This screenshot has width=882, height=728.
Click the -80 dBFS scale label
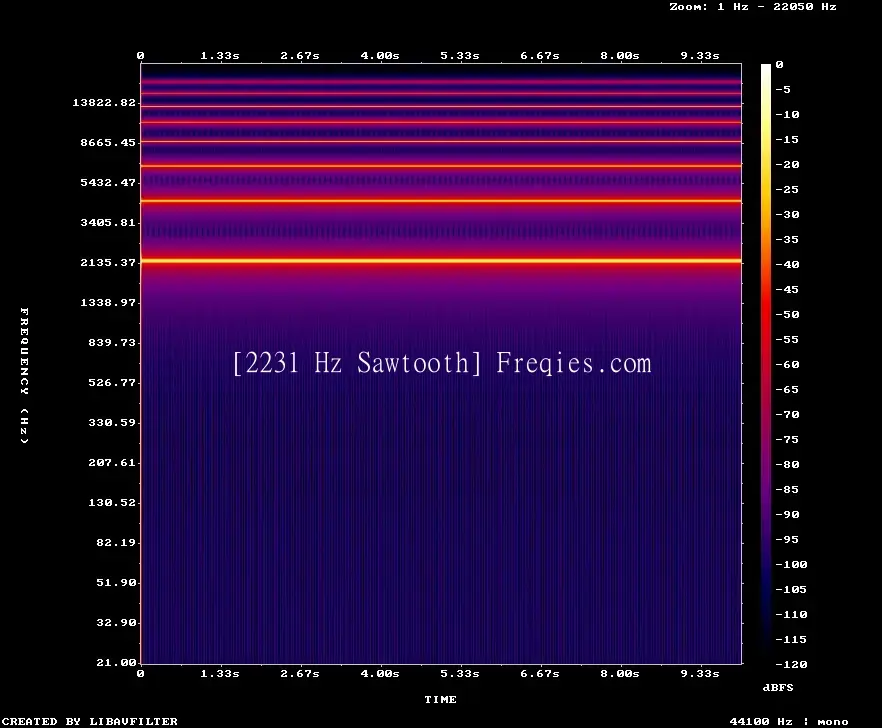point(787,465)
